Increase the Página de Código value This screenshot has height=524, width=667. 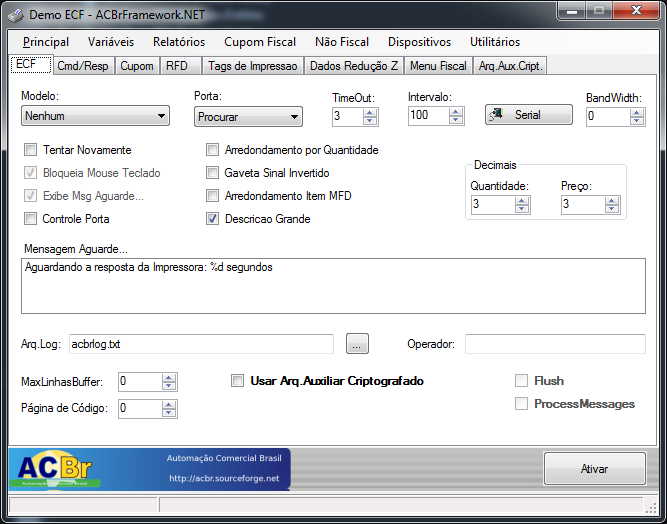(169, 404)
